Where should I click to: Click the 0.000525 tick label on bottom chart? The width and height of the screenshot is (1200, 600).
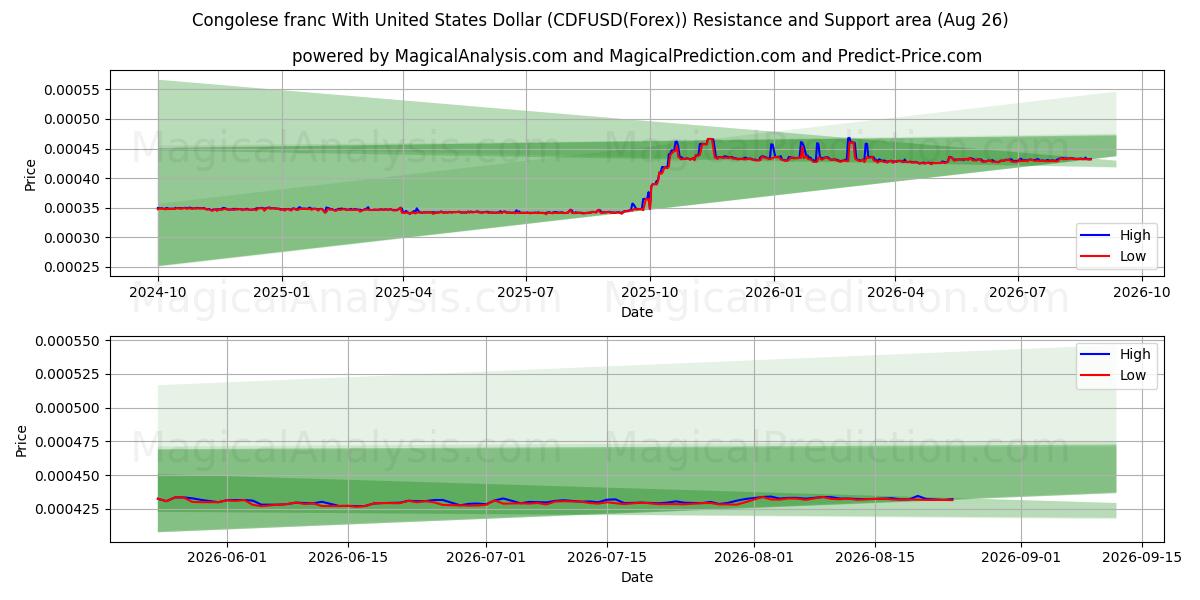[x=68, y=374]
